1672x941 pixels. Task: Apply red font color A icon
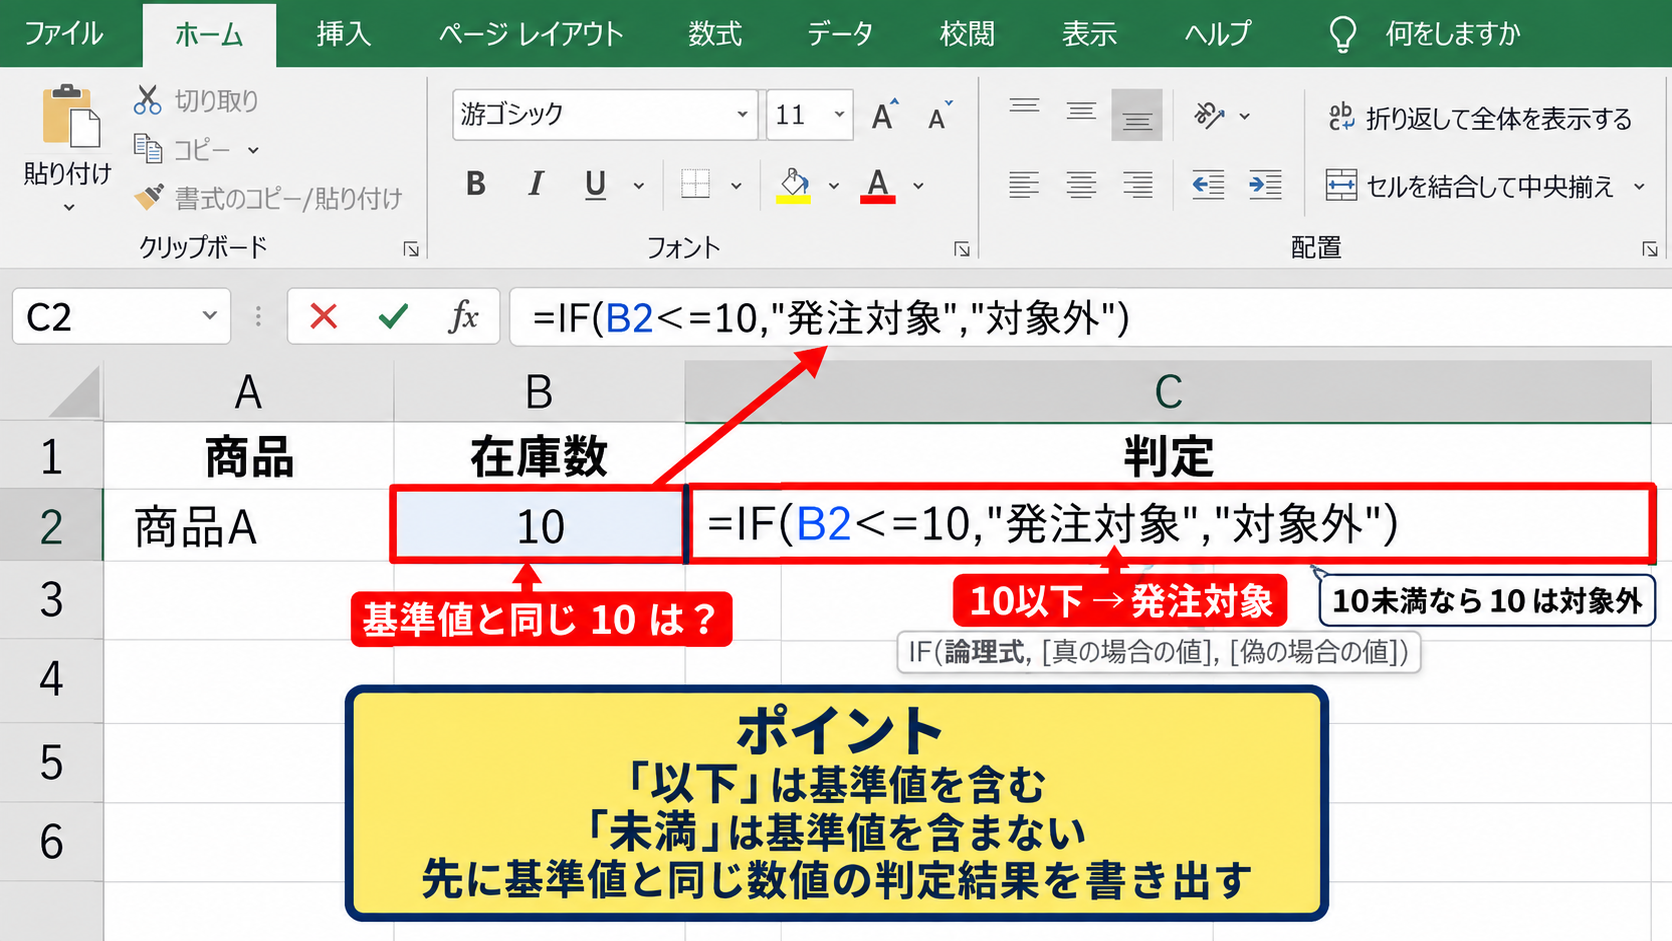pos(878,185)
